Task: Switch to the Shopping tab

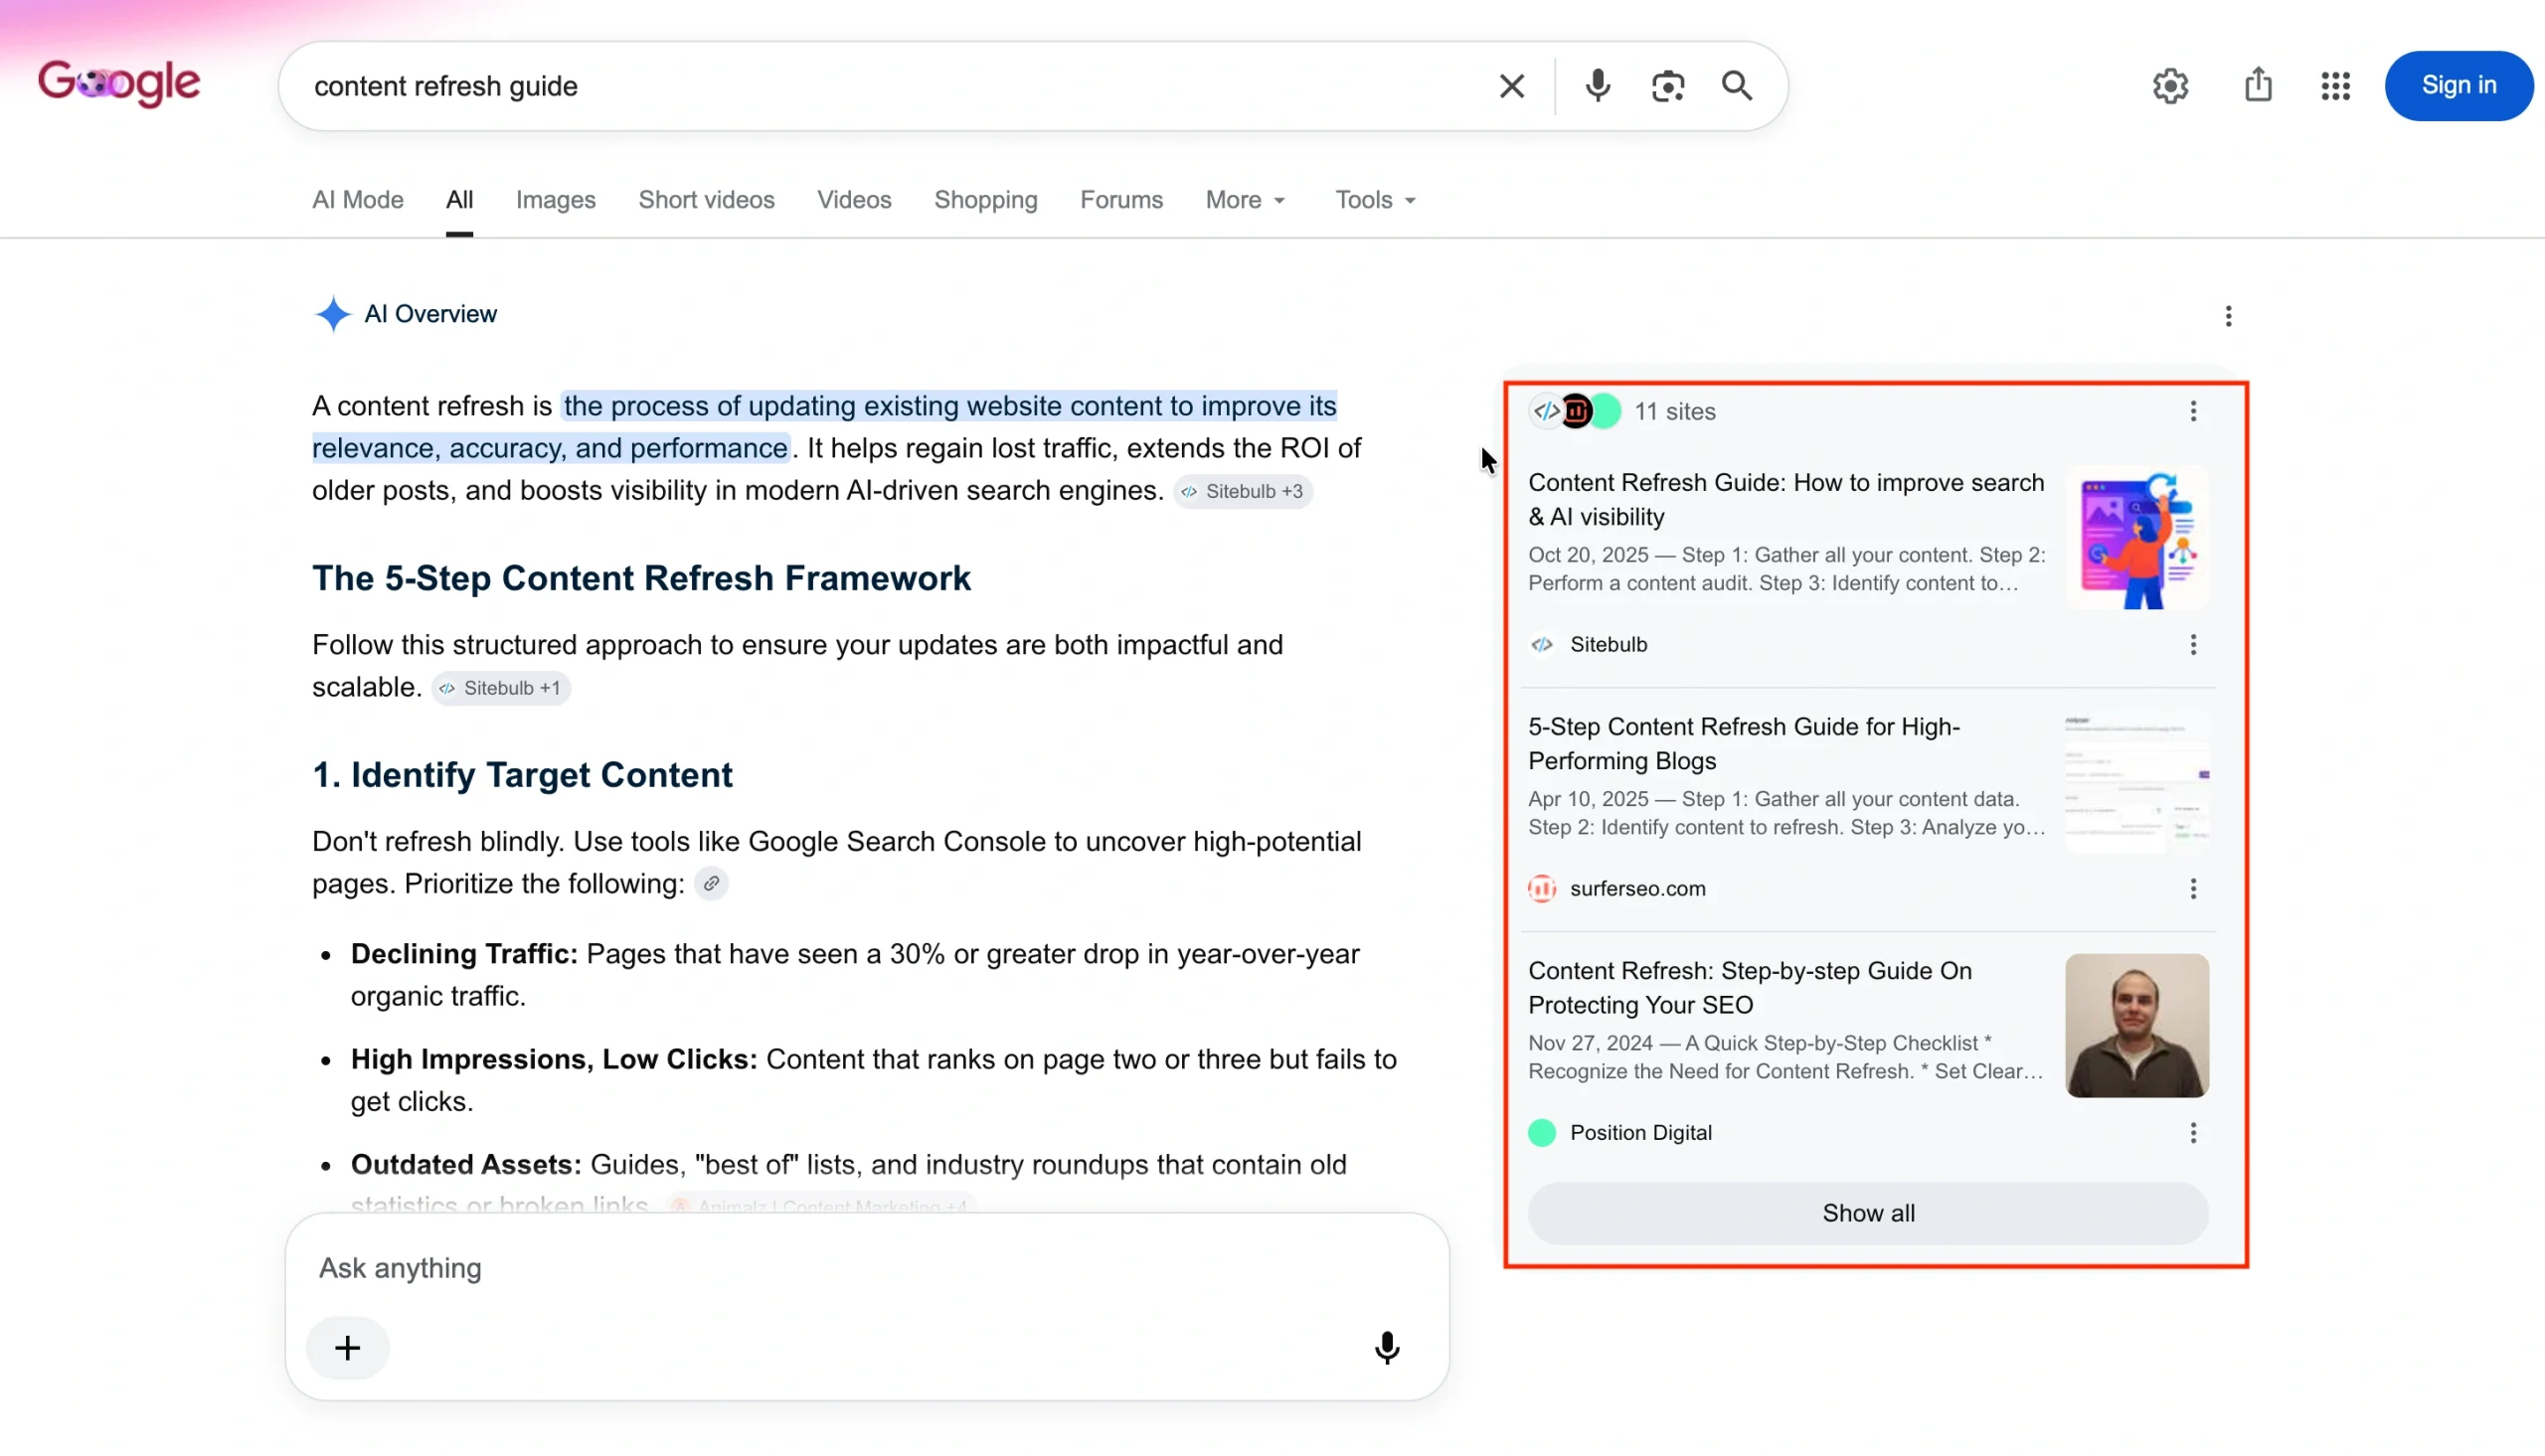Action: pyautogui.click(x=985, y=200)
